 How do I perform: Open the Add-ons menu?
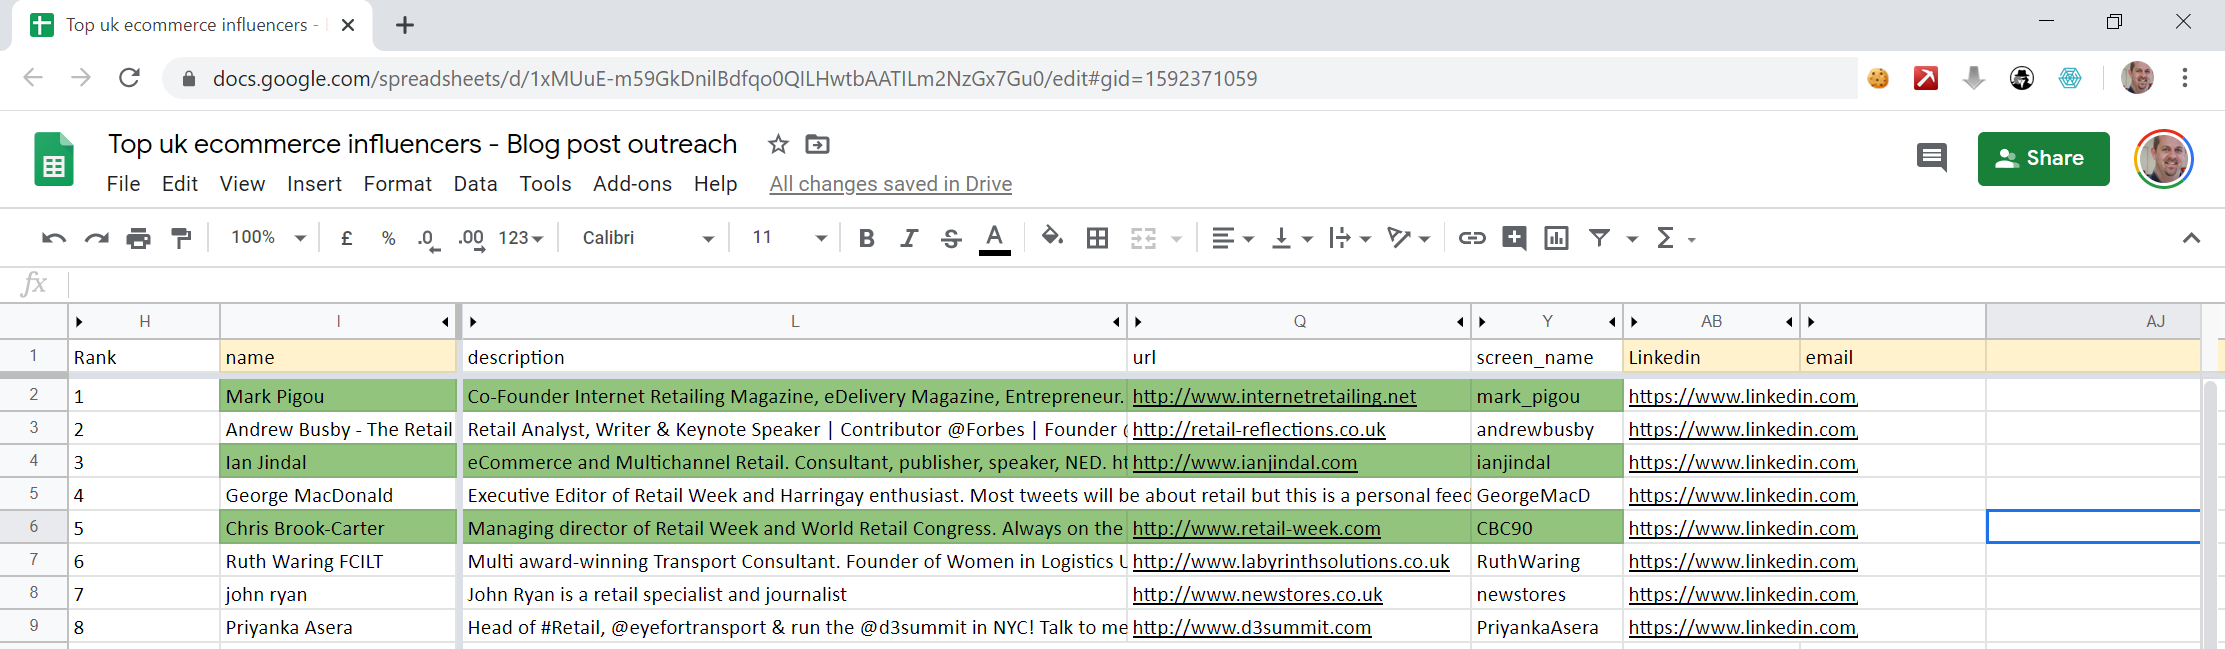point(632,184)
